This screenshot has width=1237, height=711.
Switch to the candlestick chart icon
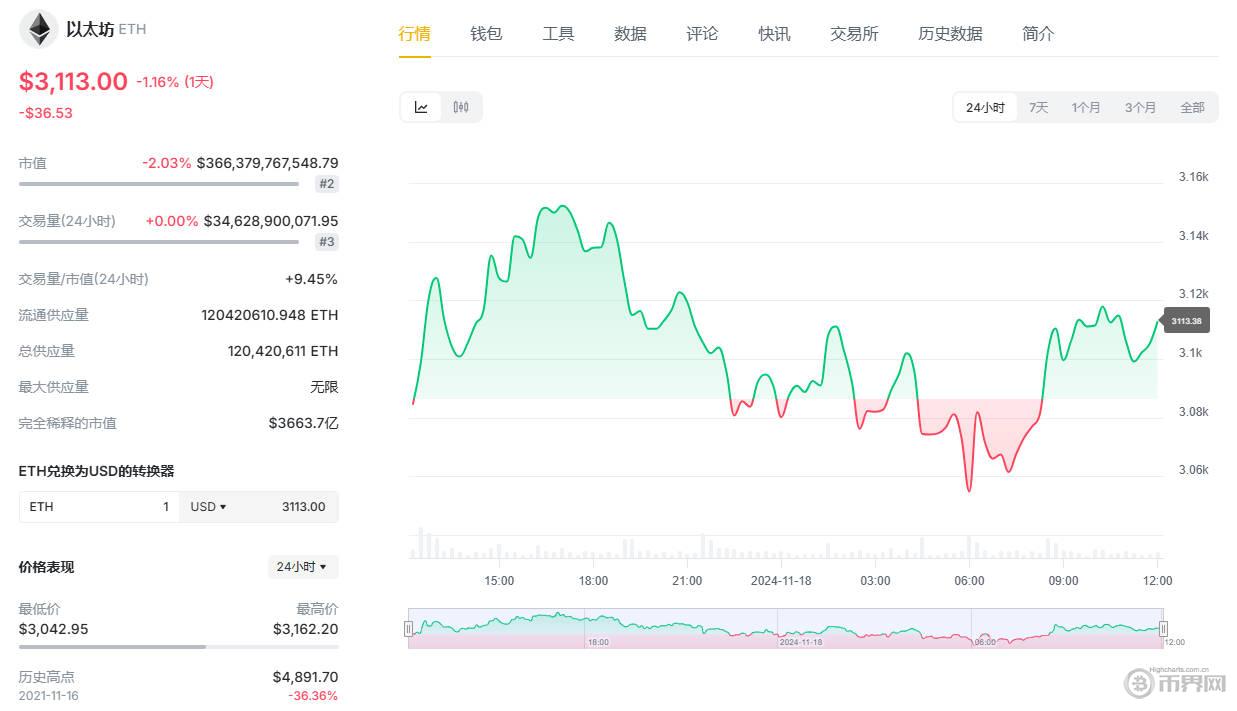pyautogui.click(x=461, y=107)
